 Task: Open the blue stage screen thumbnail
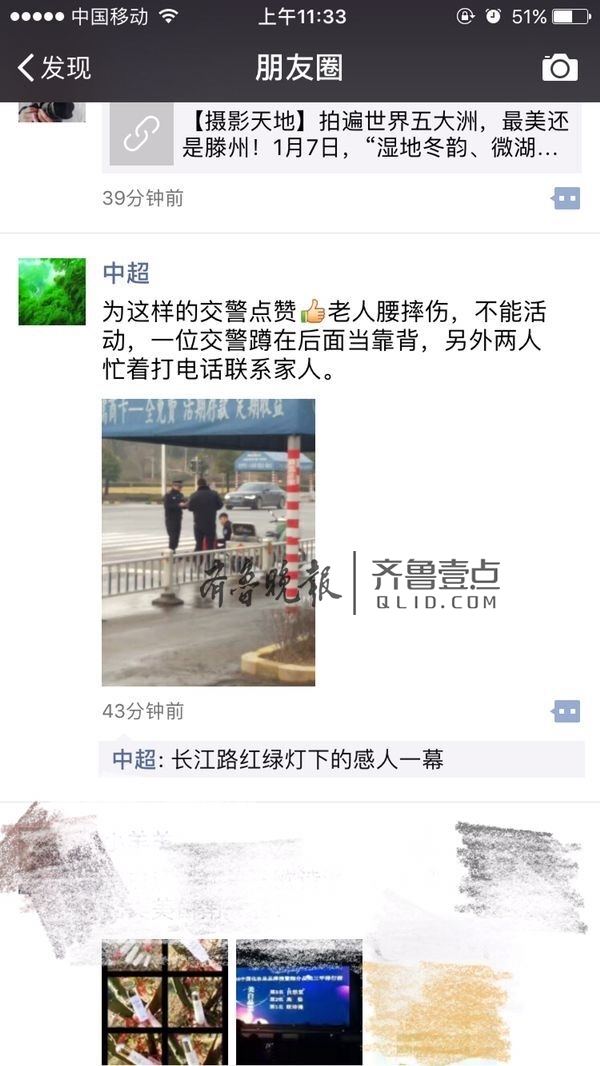pos(299,1002)
